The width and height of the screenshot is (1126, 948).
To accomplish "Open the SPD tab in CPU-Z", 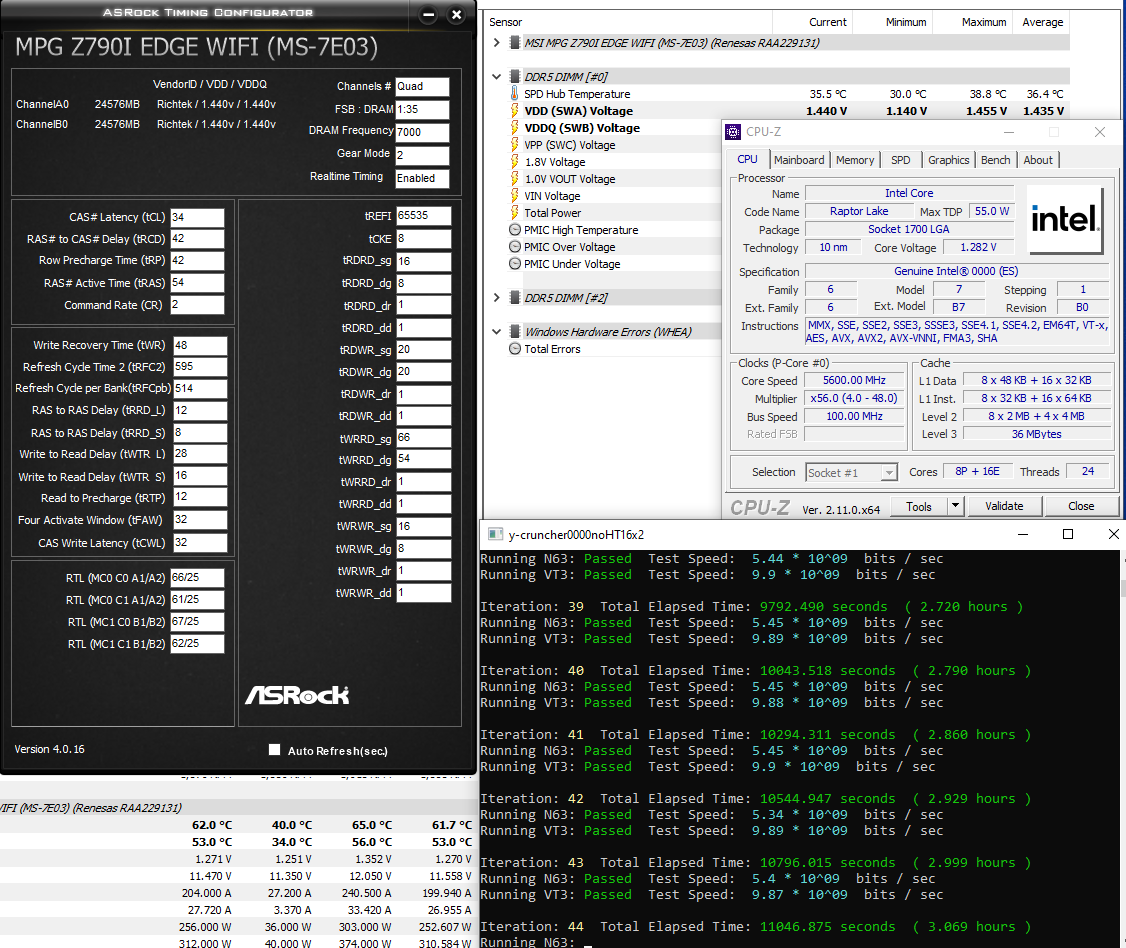I will pyautogui.click(x=901, y=160).
